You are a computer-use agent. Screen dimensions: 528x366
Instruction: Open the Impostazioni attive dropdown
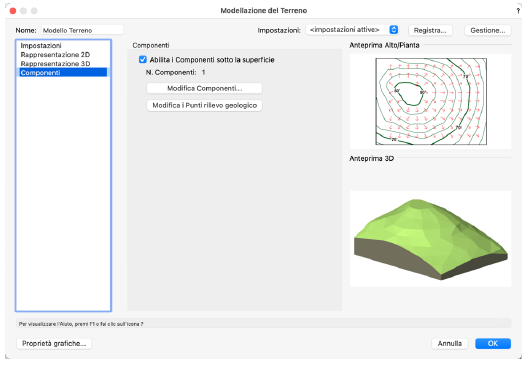click(352, 30)
